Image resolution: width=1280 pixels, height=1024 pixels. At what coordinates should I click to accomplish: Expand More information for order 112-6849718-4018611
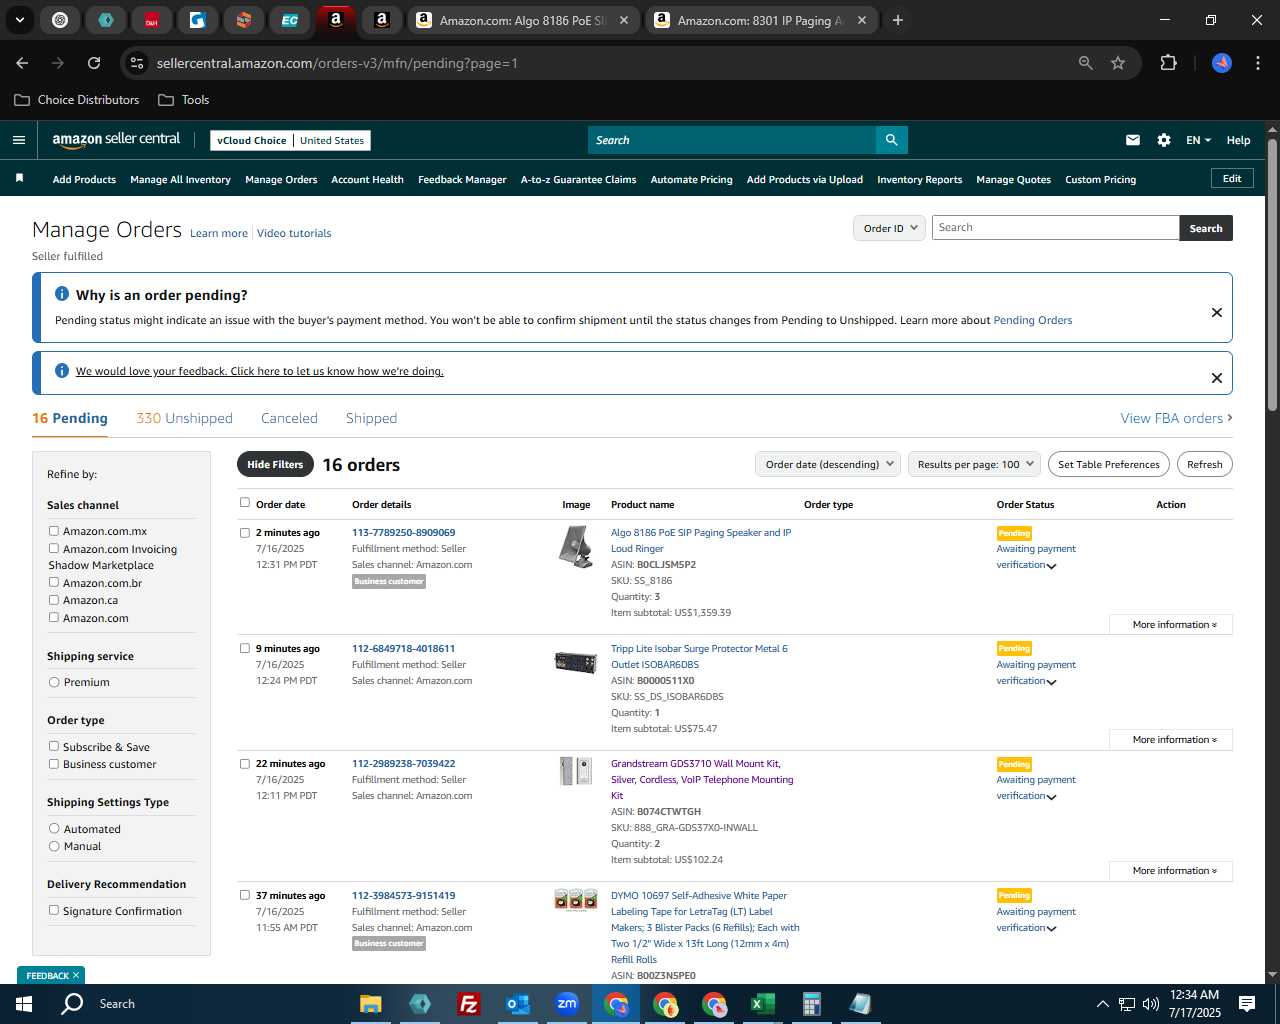pyautogui.click(x=1171, y=739)
